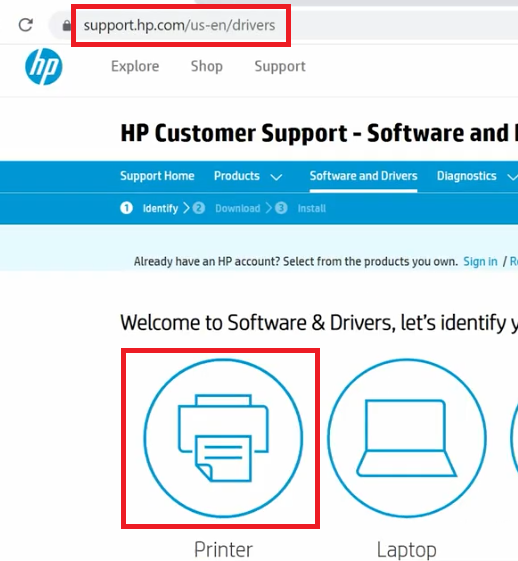518x561 pixels.
Task: Click the HP Customer Support page heading
Action: click(319, 133)
